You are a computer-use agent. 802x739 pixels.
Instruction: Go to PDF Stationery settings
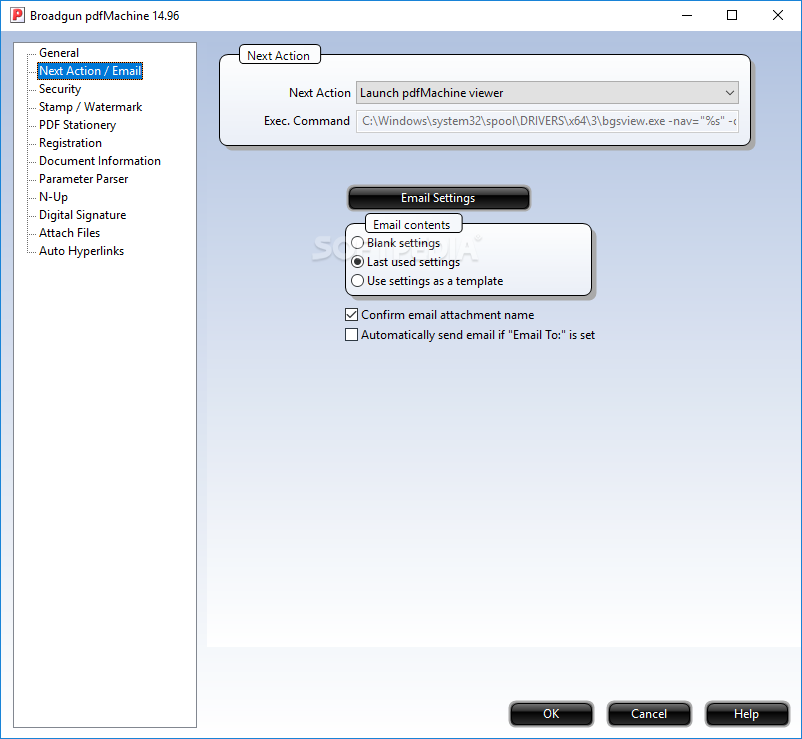77,125
